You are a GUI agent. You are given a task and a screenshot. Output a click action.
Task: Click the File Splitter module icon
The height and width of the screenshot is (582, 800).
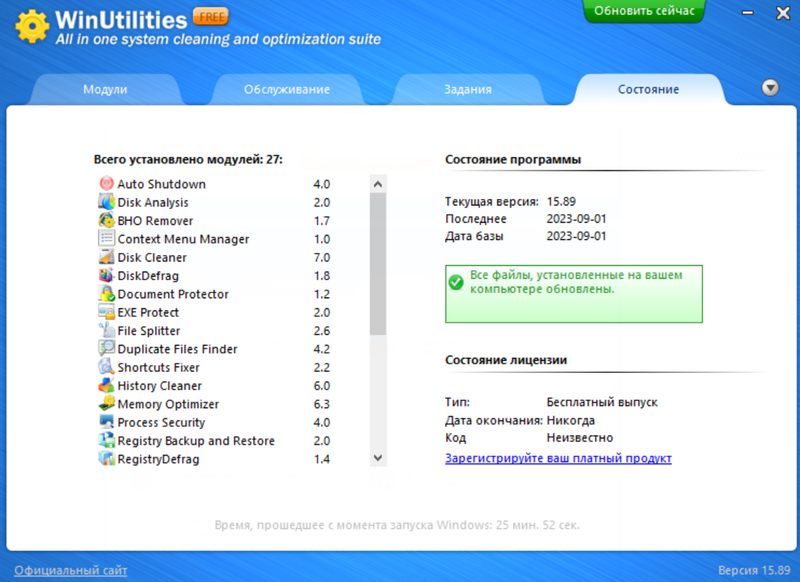coord(106,331)
